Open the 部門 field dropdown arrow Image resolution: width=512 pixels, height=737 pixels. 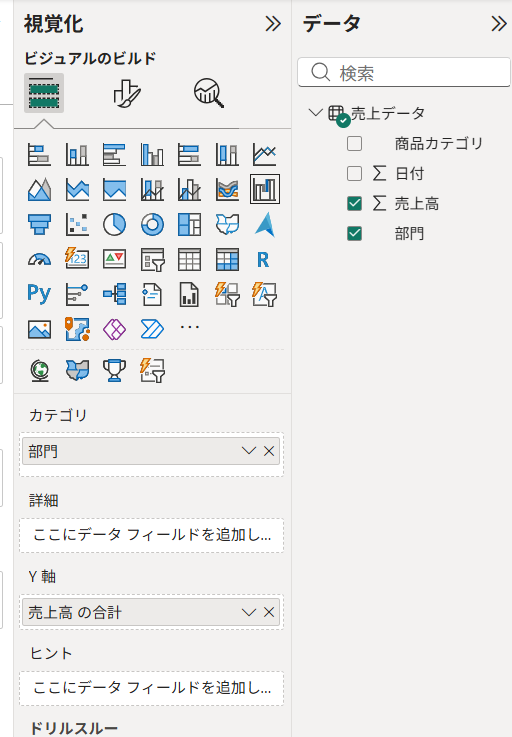point(249,451)
